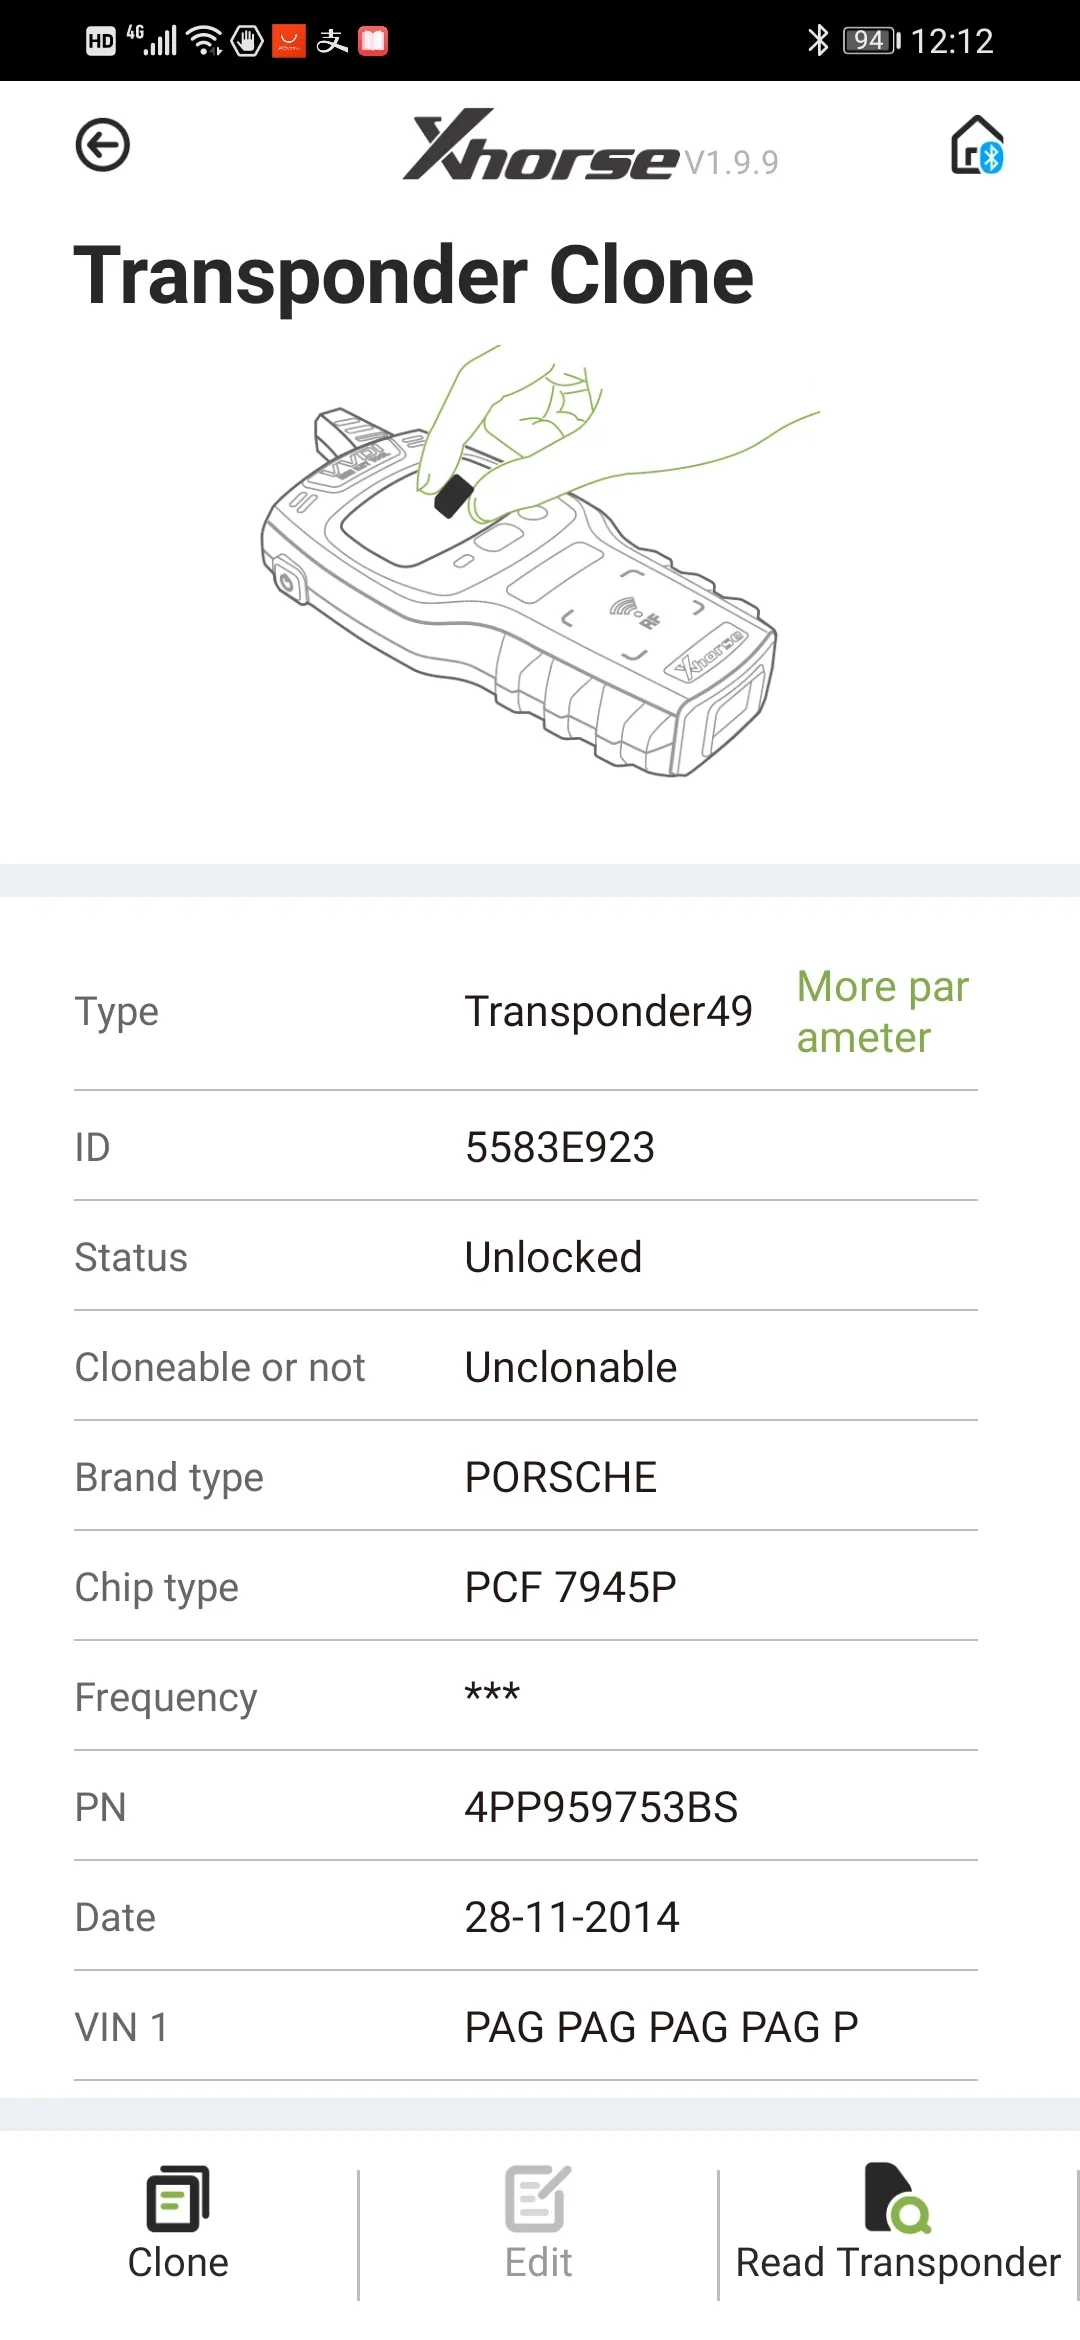1080x2340 pixels.
Task: Tap the Unclonable status value
Action: (571, 1367)
